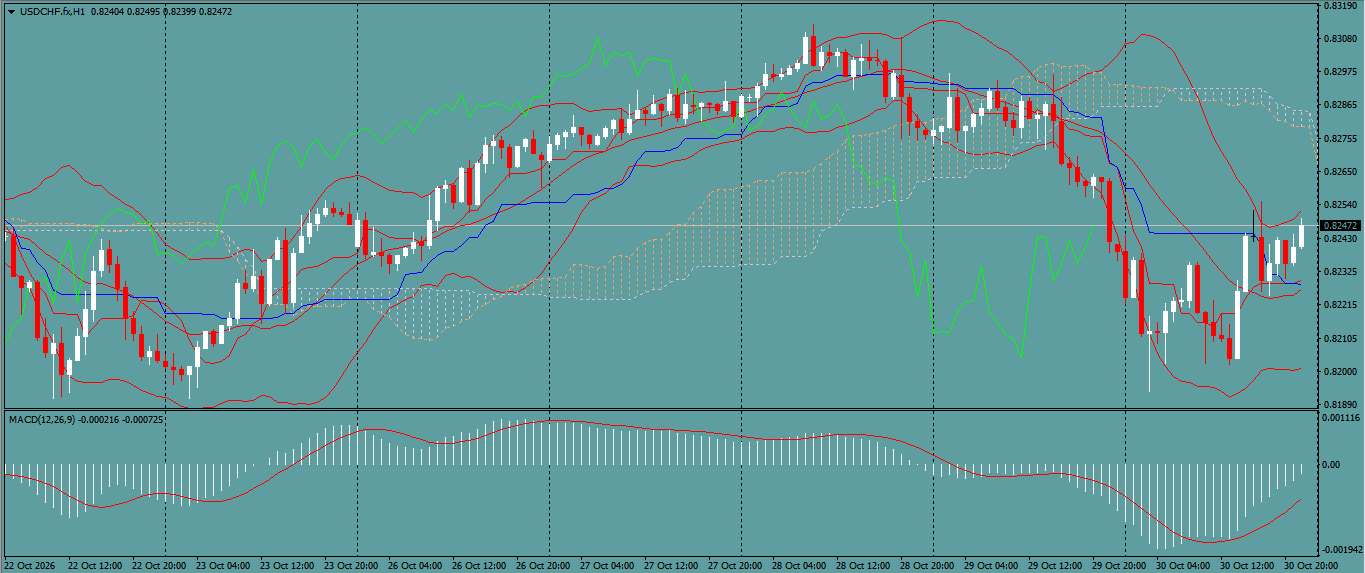Screen dimensions: 1365x573
Task: Click the 23 Oct 20:00 time label
Action: click(351, 566)
